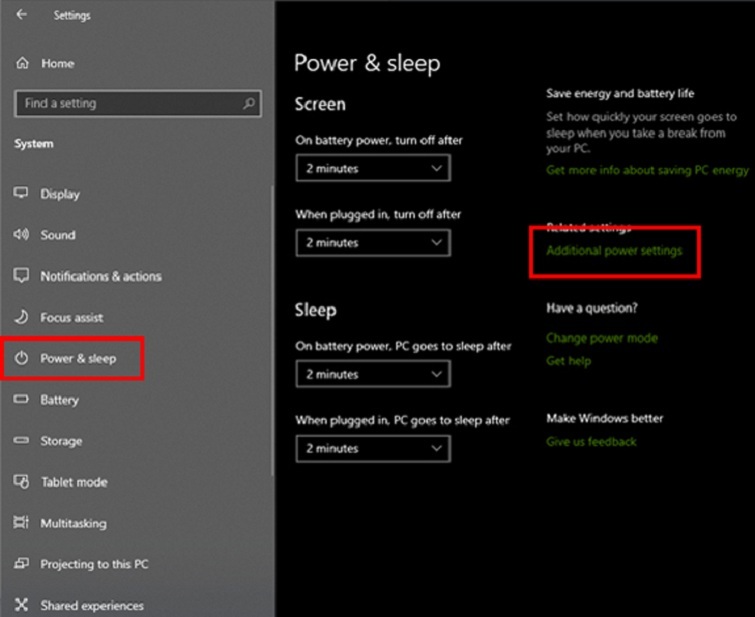Open screen-off when plugged in dropdown
The image size is (755, 617).
click(x=373, y=243)
